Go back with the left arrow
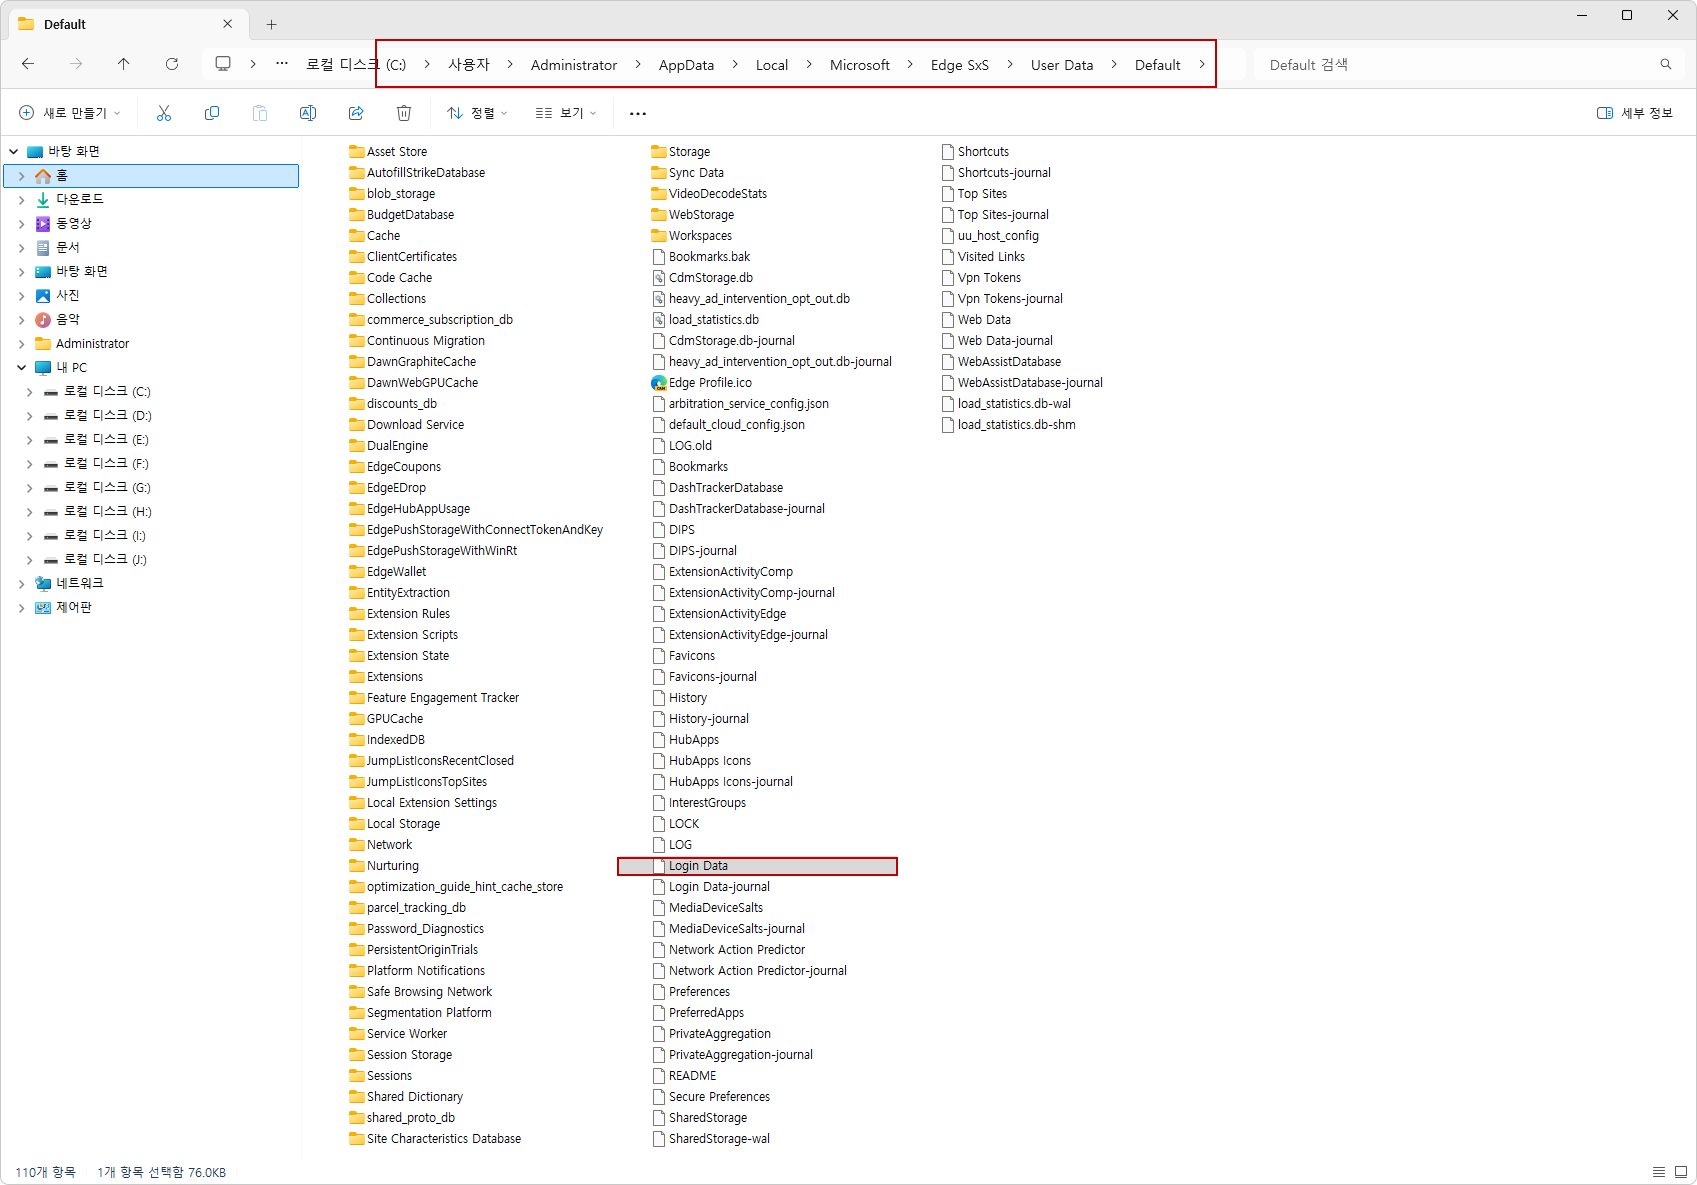 pos(28,64)
